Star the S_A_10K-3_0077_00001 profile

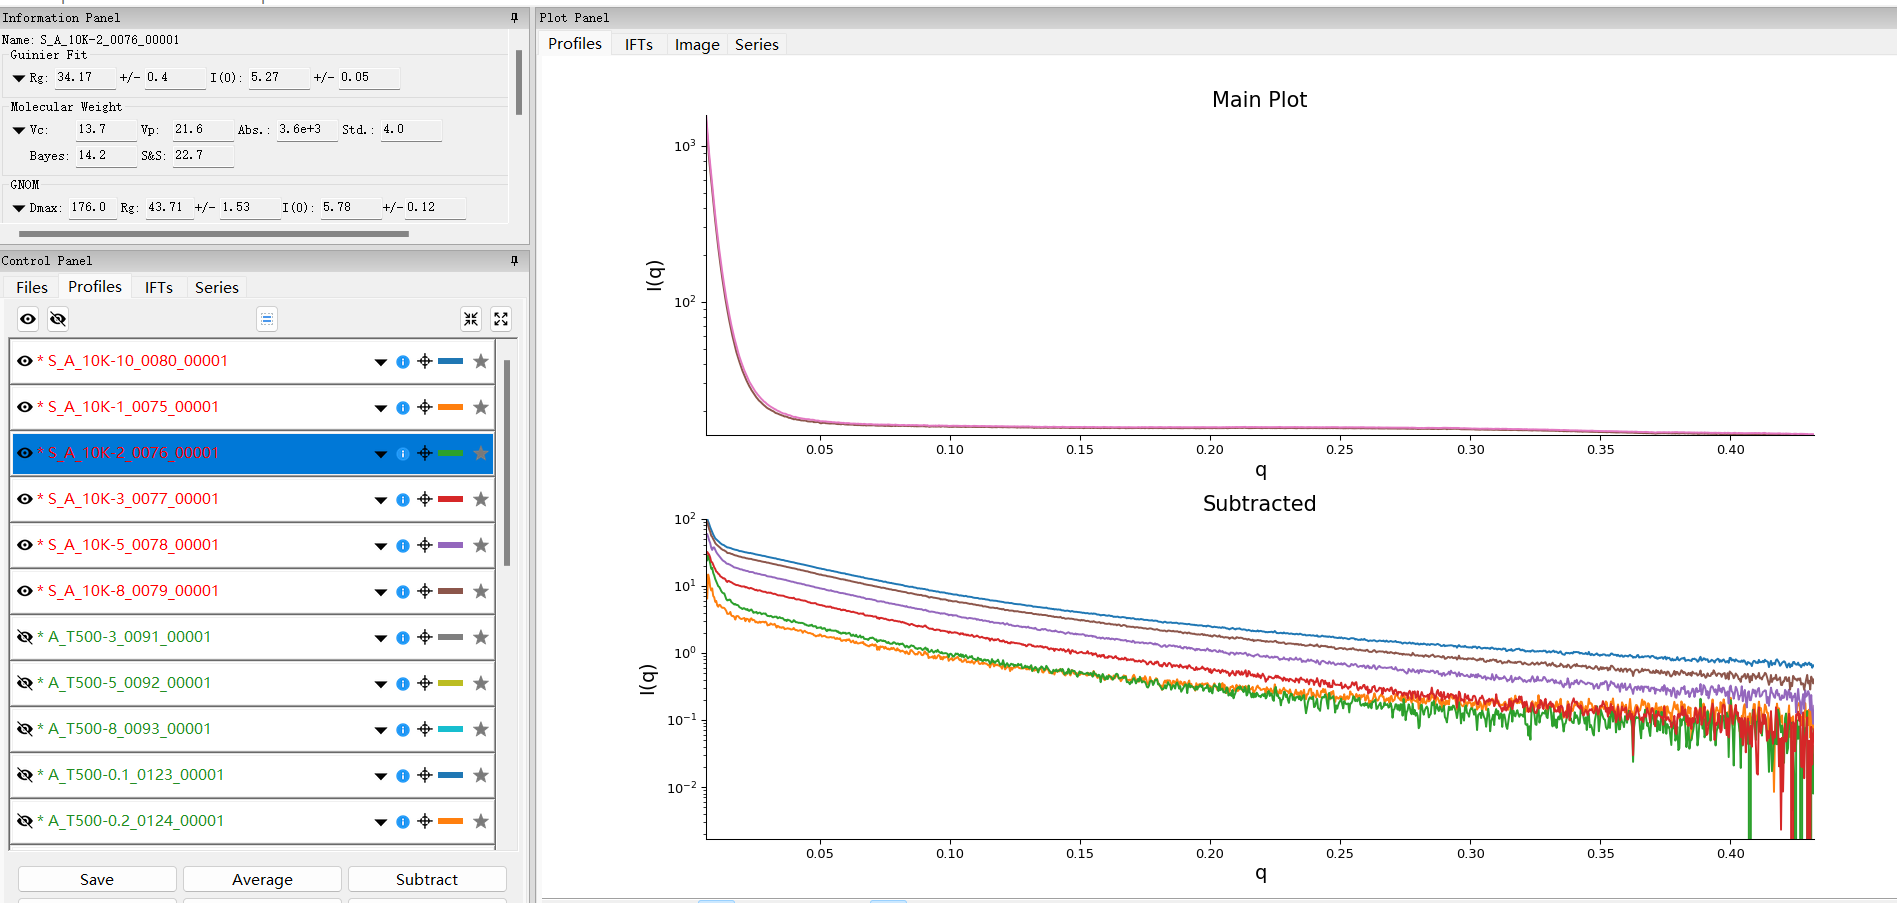[x=481, y=499]
